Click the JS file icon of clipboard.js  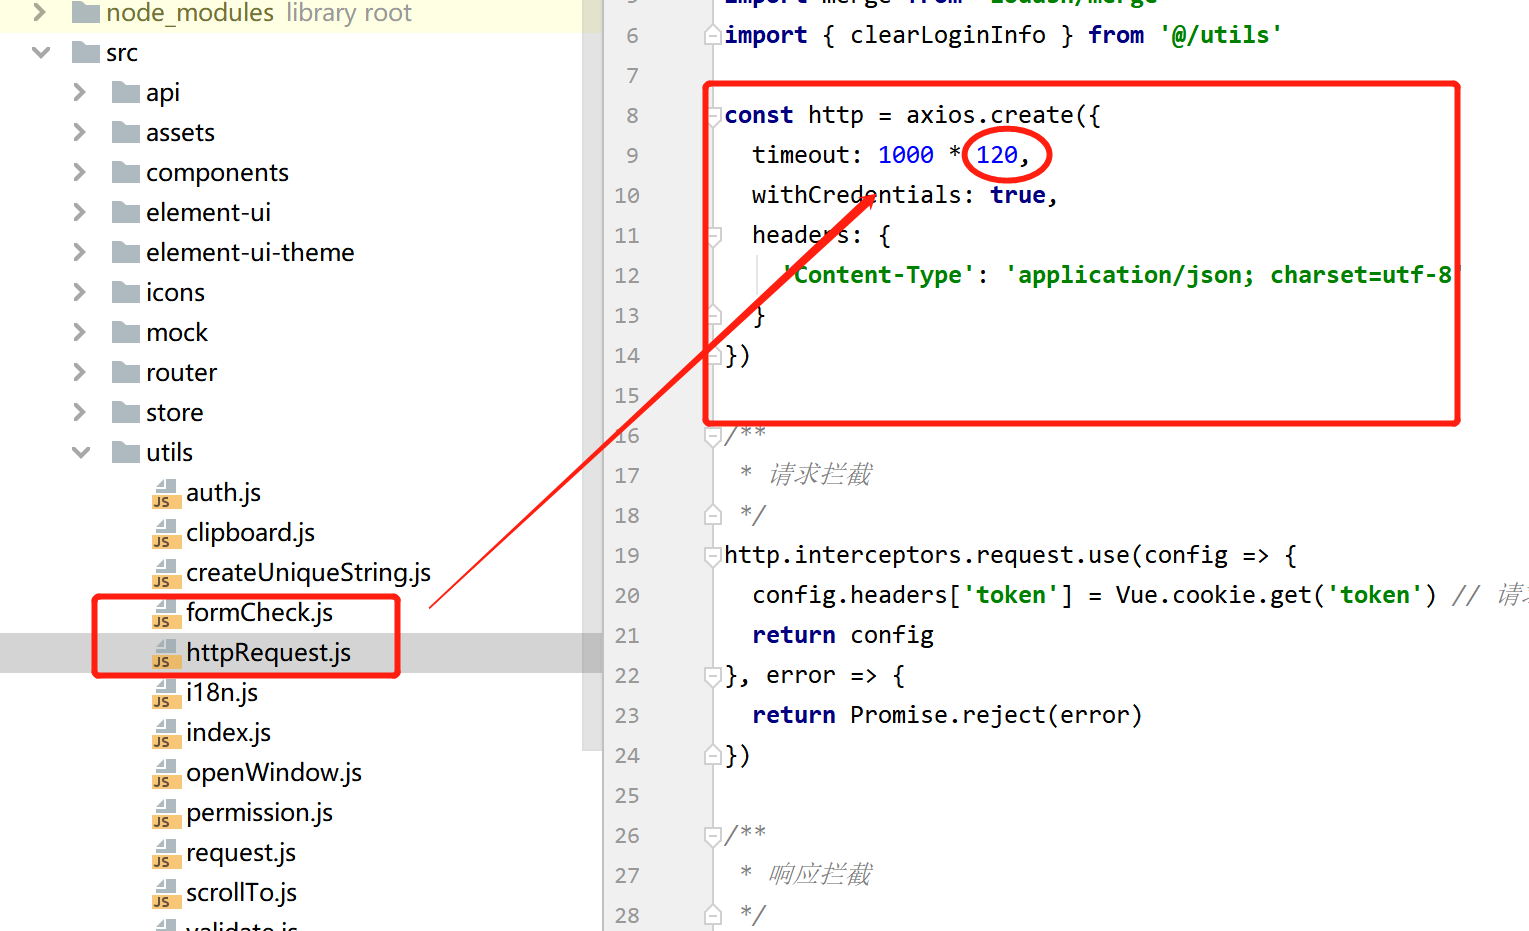click(x=165, y=533)
